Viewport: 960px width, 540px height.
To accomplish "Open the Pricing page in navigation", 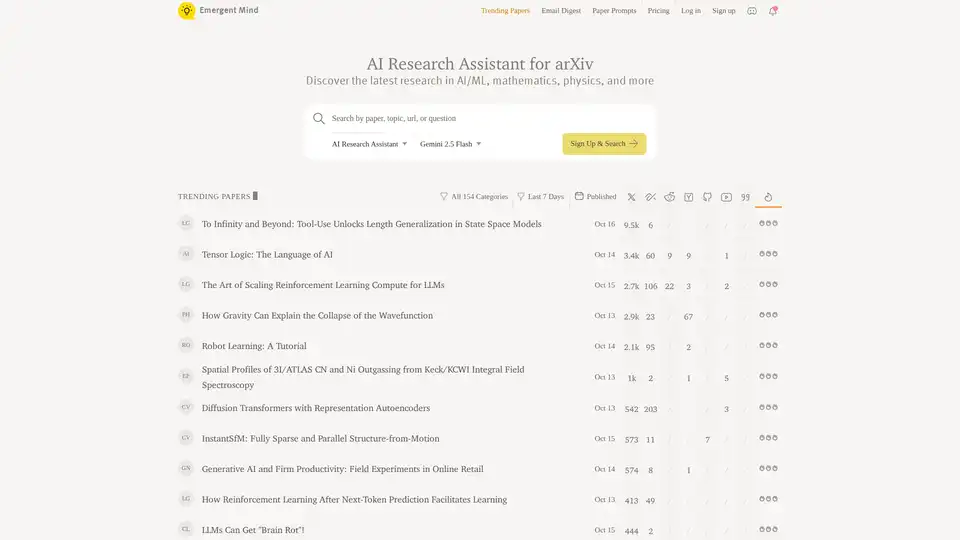I will click(658, 11).
